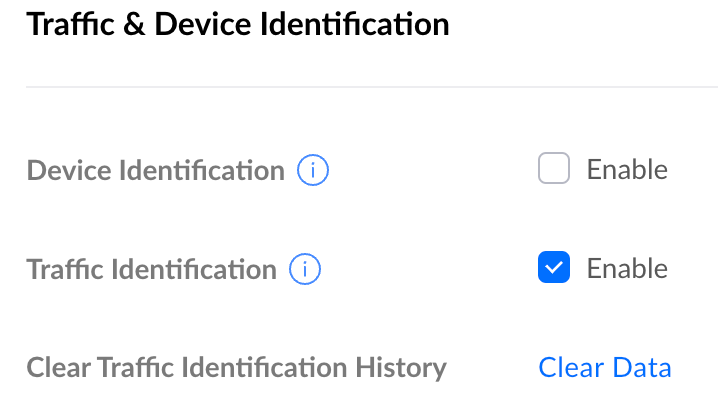Uncheck the Traffic Identification checkbox
718x414 pixels.
coord(554,268)
